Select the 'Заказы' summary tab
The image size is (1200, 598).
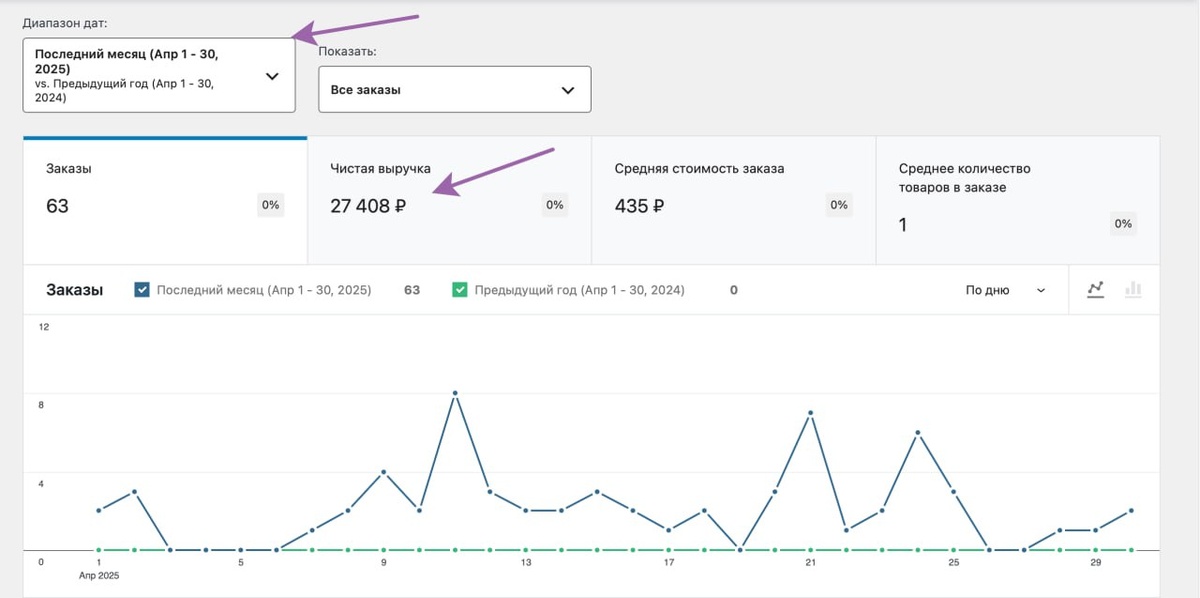tap(165, 200)
